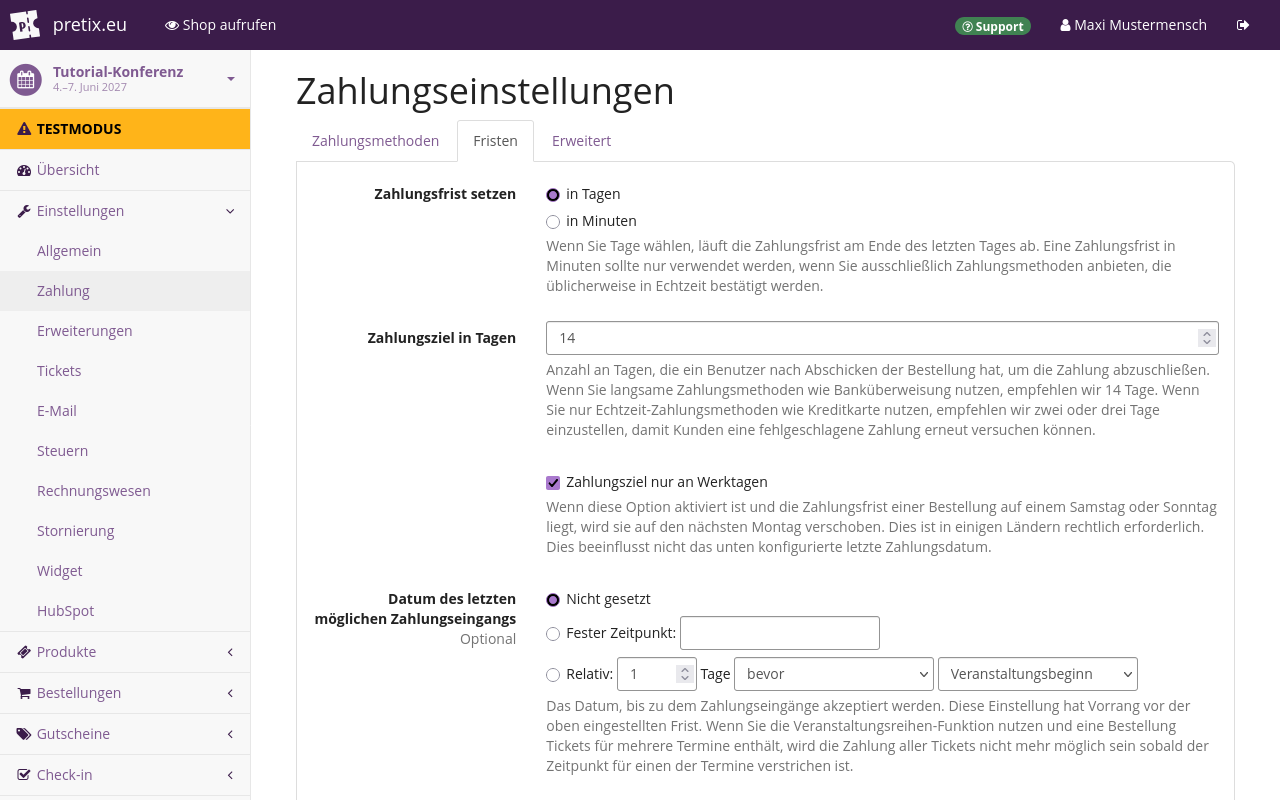Viewport: 1280px width, 800px height.
Task: Expand the Bestellungen submenu chevron
Action: tap(230, 693)
